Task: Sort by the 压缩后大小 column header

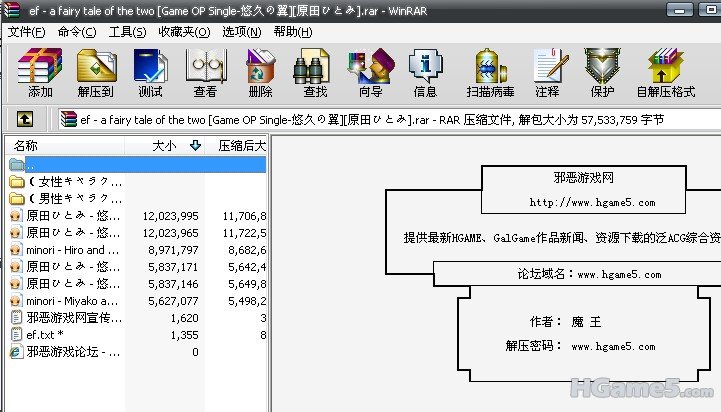Action: click(x=236, y=146)
